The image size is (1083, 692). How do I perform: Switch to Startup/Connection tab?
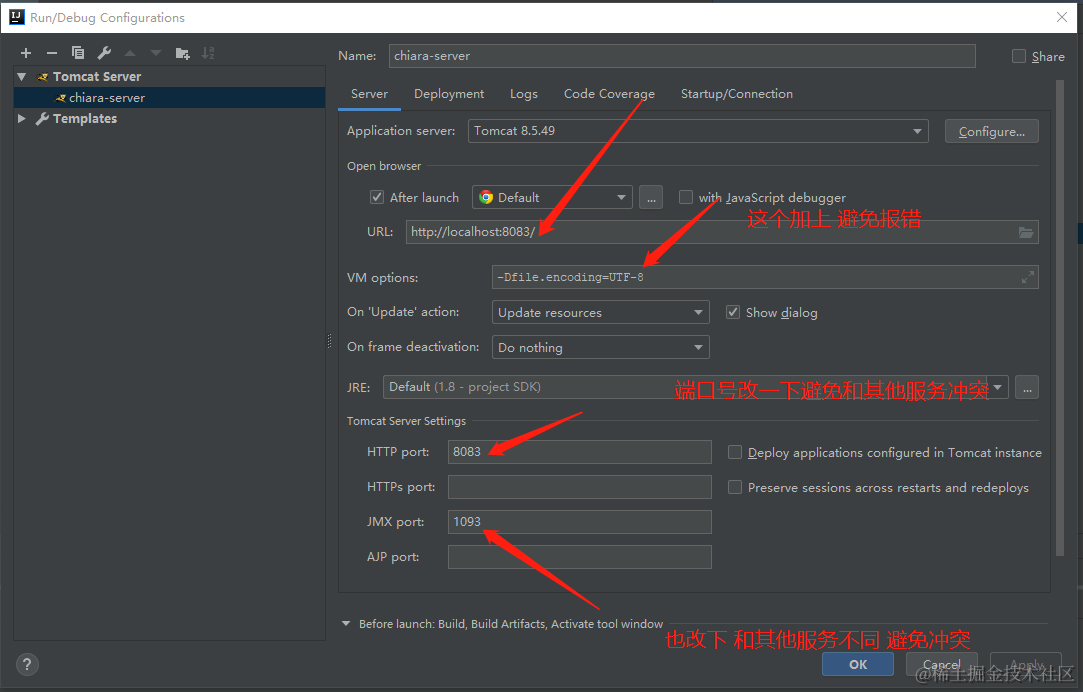pyautogui.click(x=736, y=94)
